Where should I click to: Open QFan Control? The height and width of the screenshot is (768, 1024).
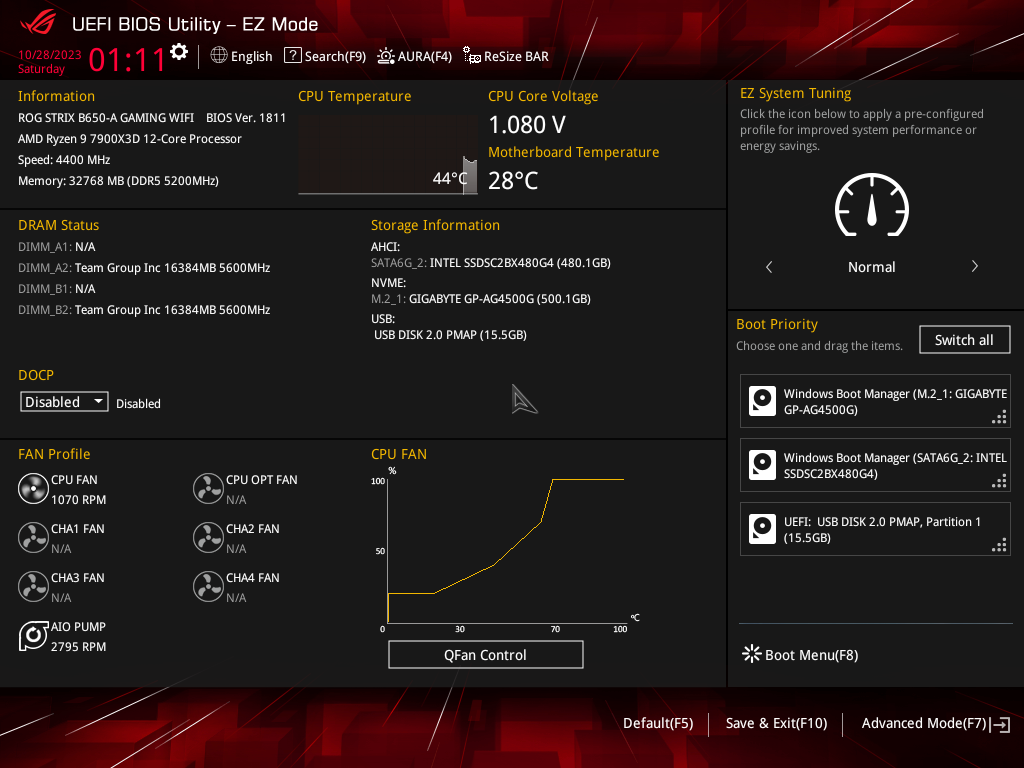485,654
